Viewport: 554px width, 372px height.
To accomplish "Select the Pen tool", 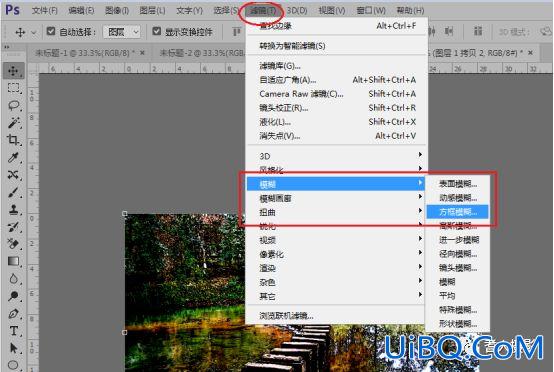I will click(x=13, y=313).
